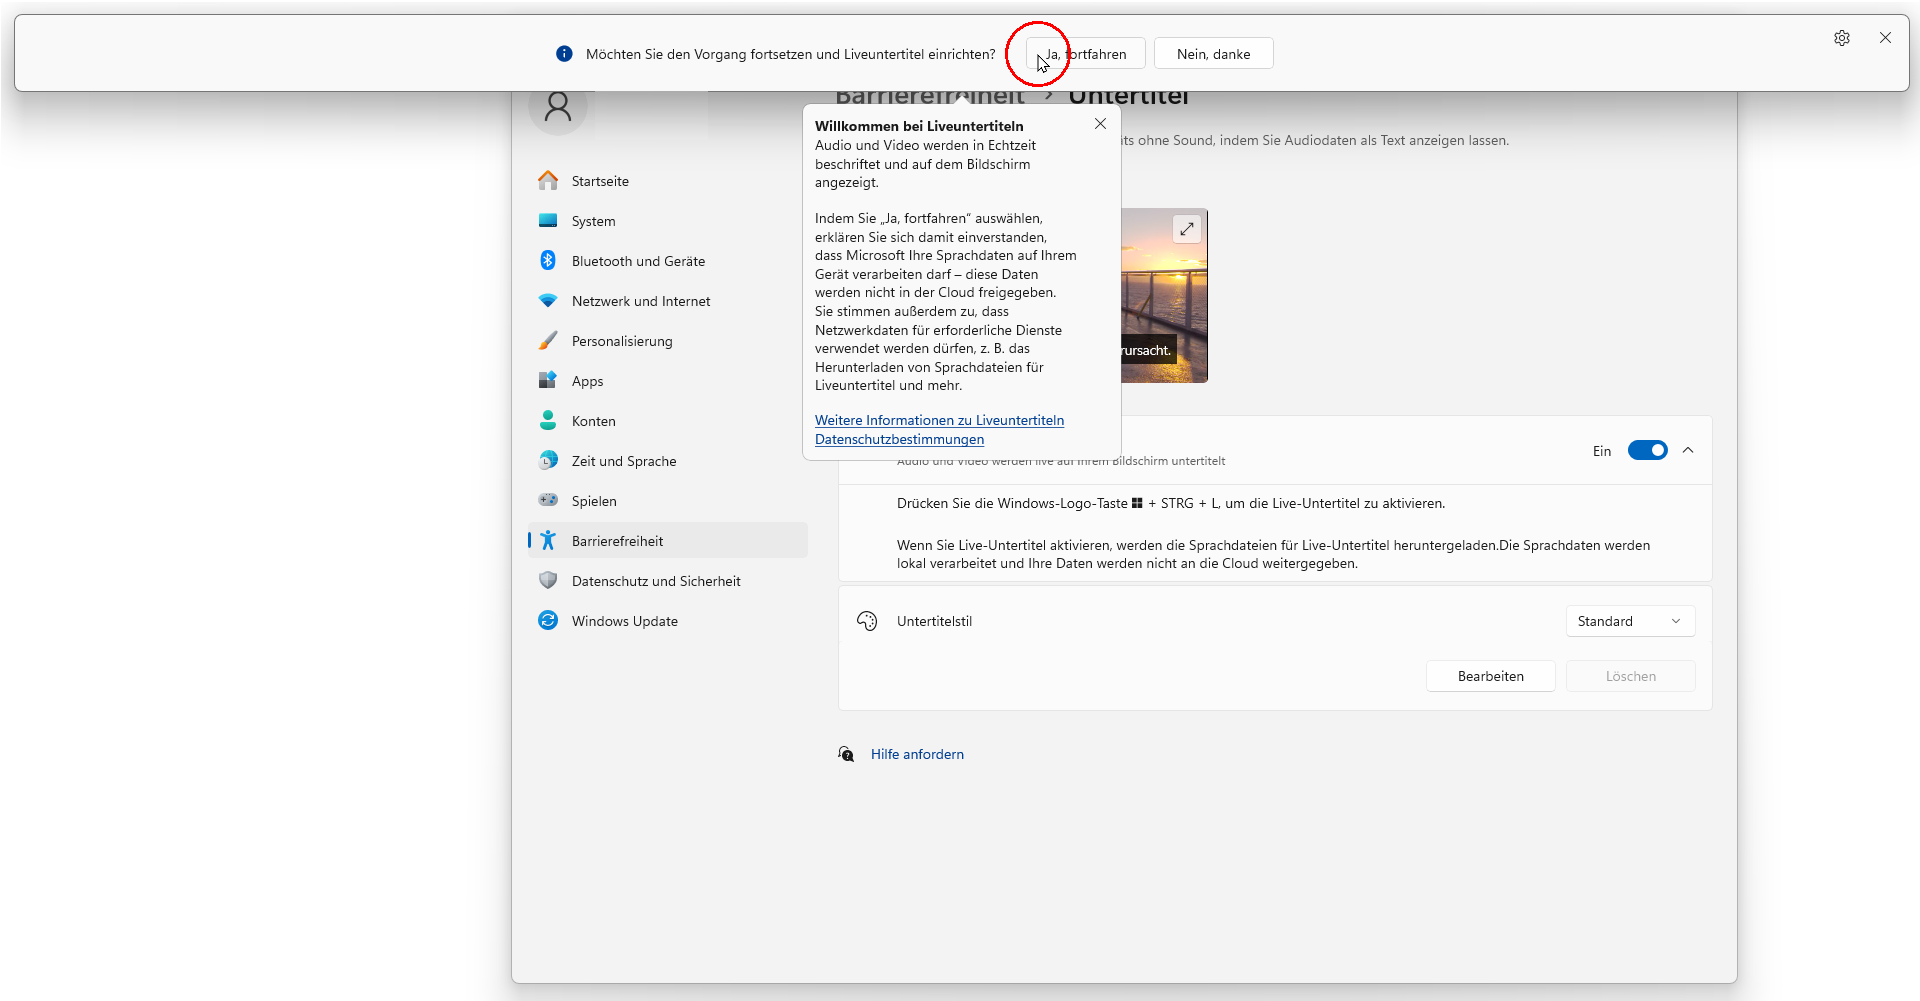Turn off the live captions toggle

click(1647, 451)
